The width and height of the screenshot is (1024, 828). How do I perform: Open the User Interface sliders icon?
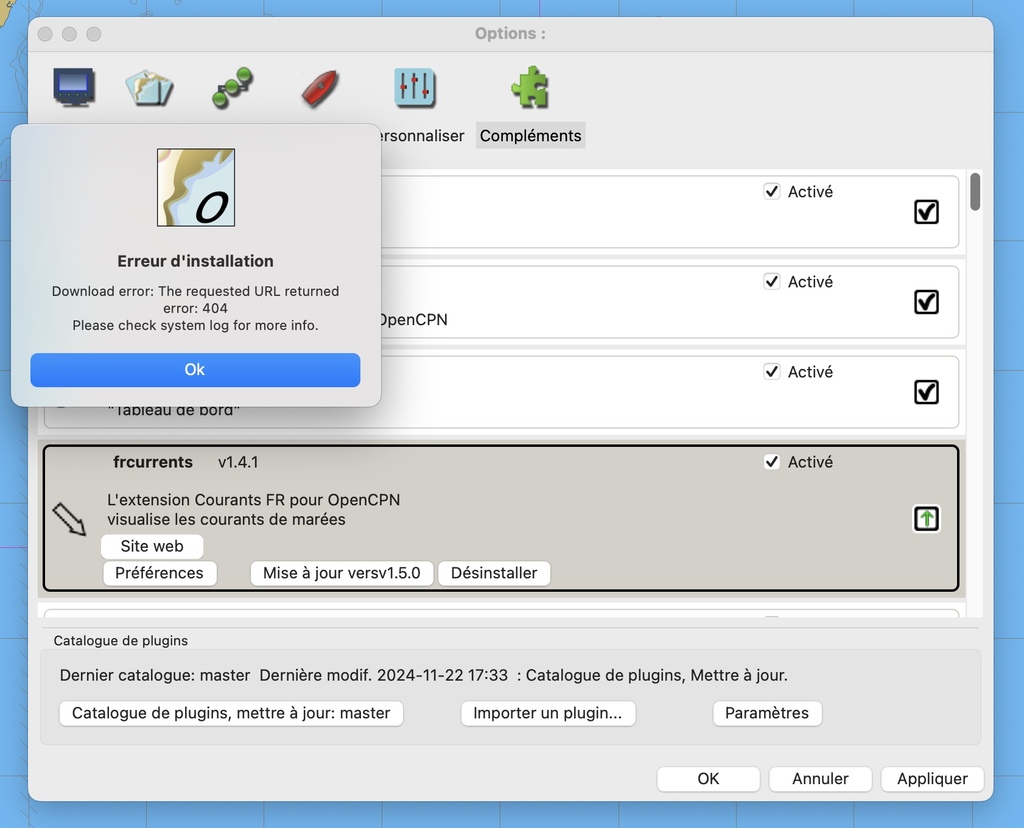coord(414,88)
